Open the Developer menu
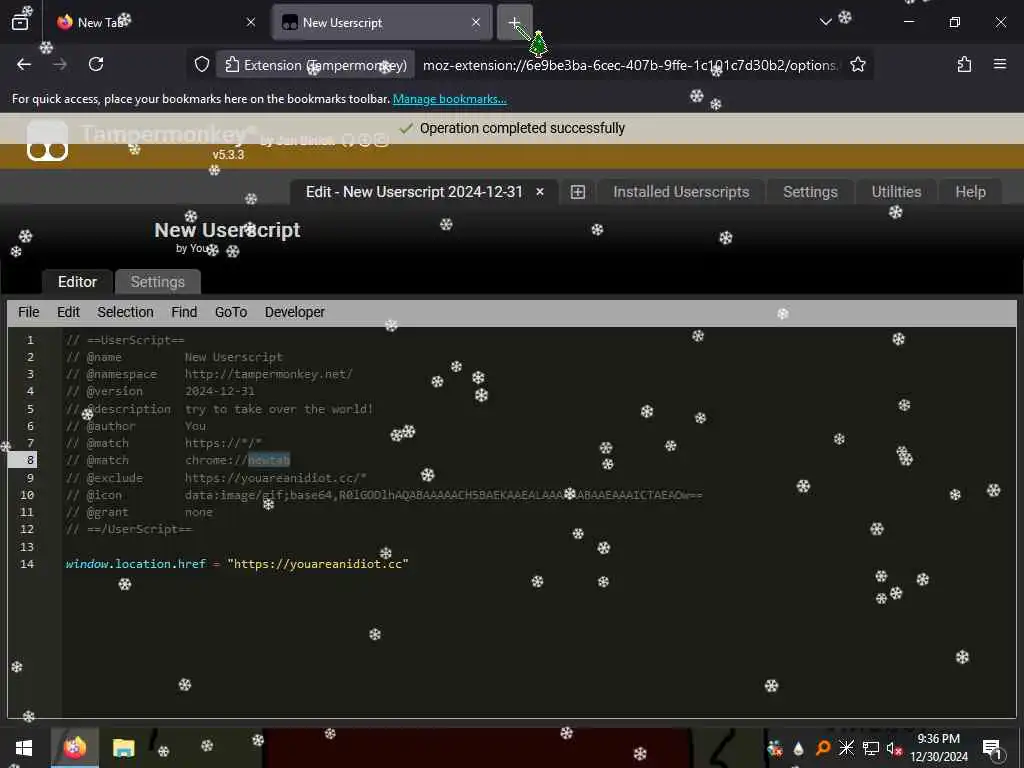Viewport: 1024px width, 768px height. pyautogui.click(x=295, y=312)
